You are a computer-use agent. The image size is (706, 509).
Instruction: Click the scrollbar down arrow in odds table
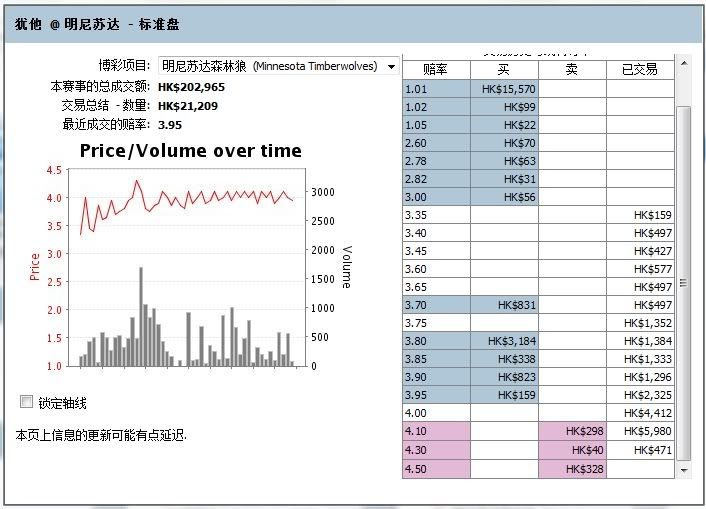[684, 469]
